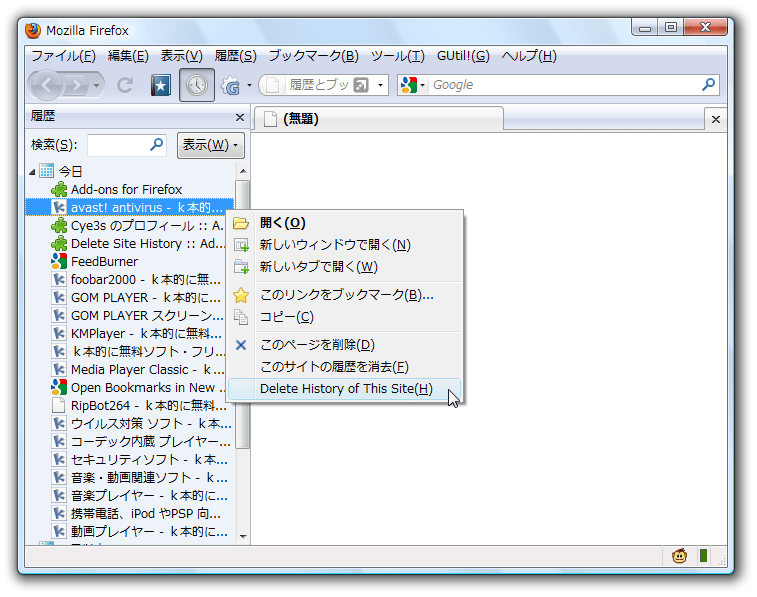The width and height of the screenshot is (757, 597).
Task: Open the 編集(E) menu
Action: point(128,56)
